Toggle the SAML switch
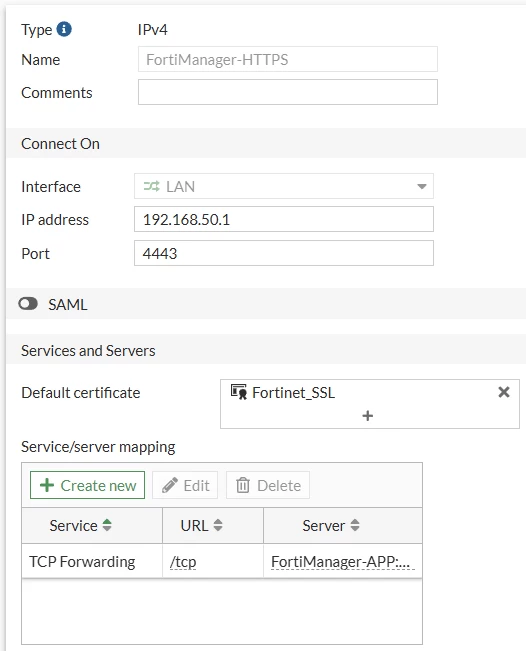The height and width of the screenshot is (651, 526). (28, 304)
